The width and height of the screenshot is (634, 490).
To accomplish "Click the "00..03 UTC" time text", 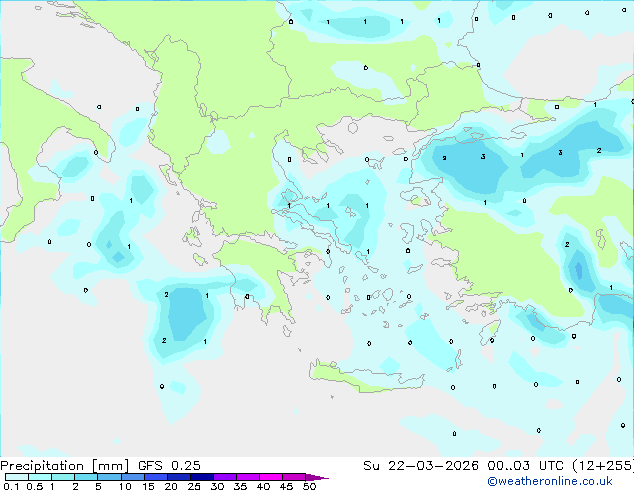I will coord(525,466).
